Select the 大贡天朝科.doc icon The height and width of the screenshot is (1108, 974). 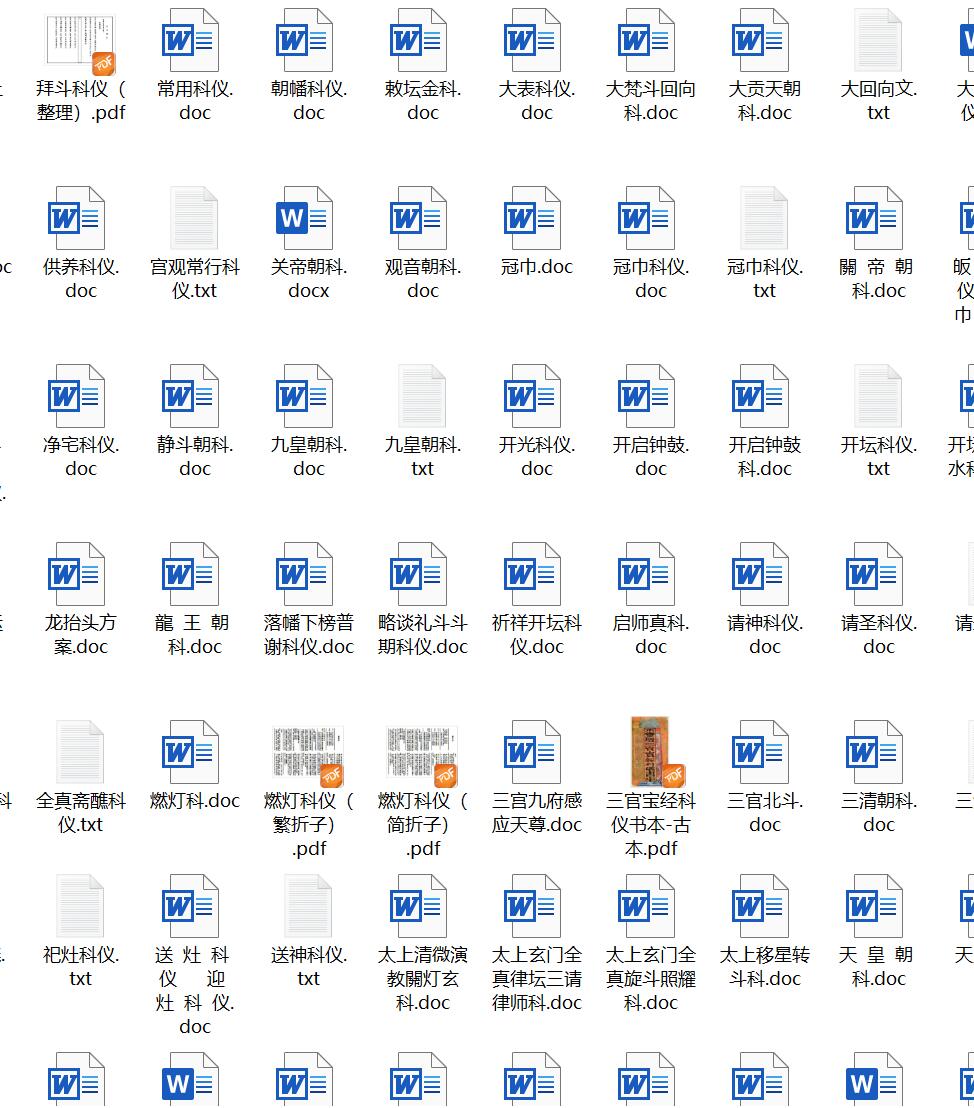click(761, 40)
